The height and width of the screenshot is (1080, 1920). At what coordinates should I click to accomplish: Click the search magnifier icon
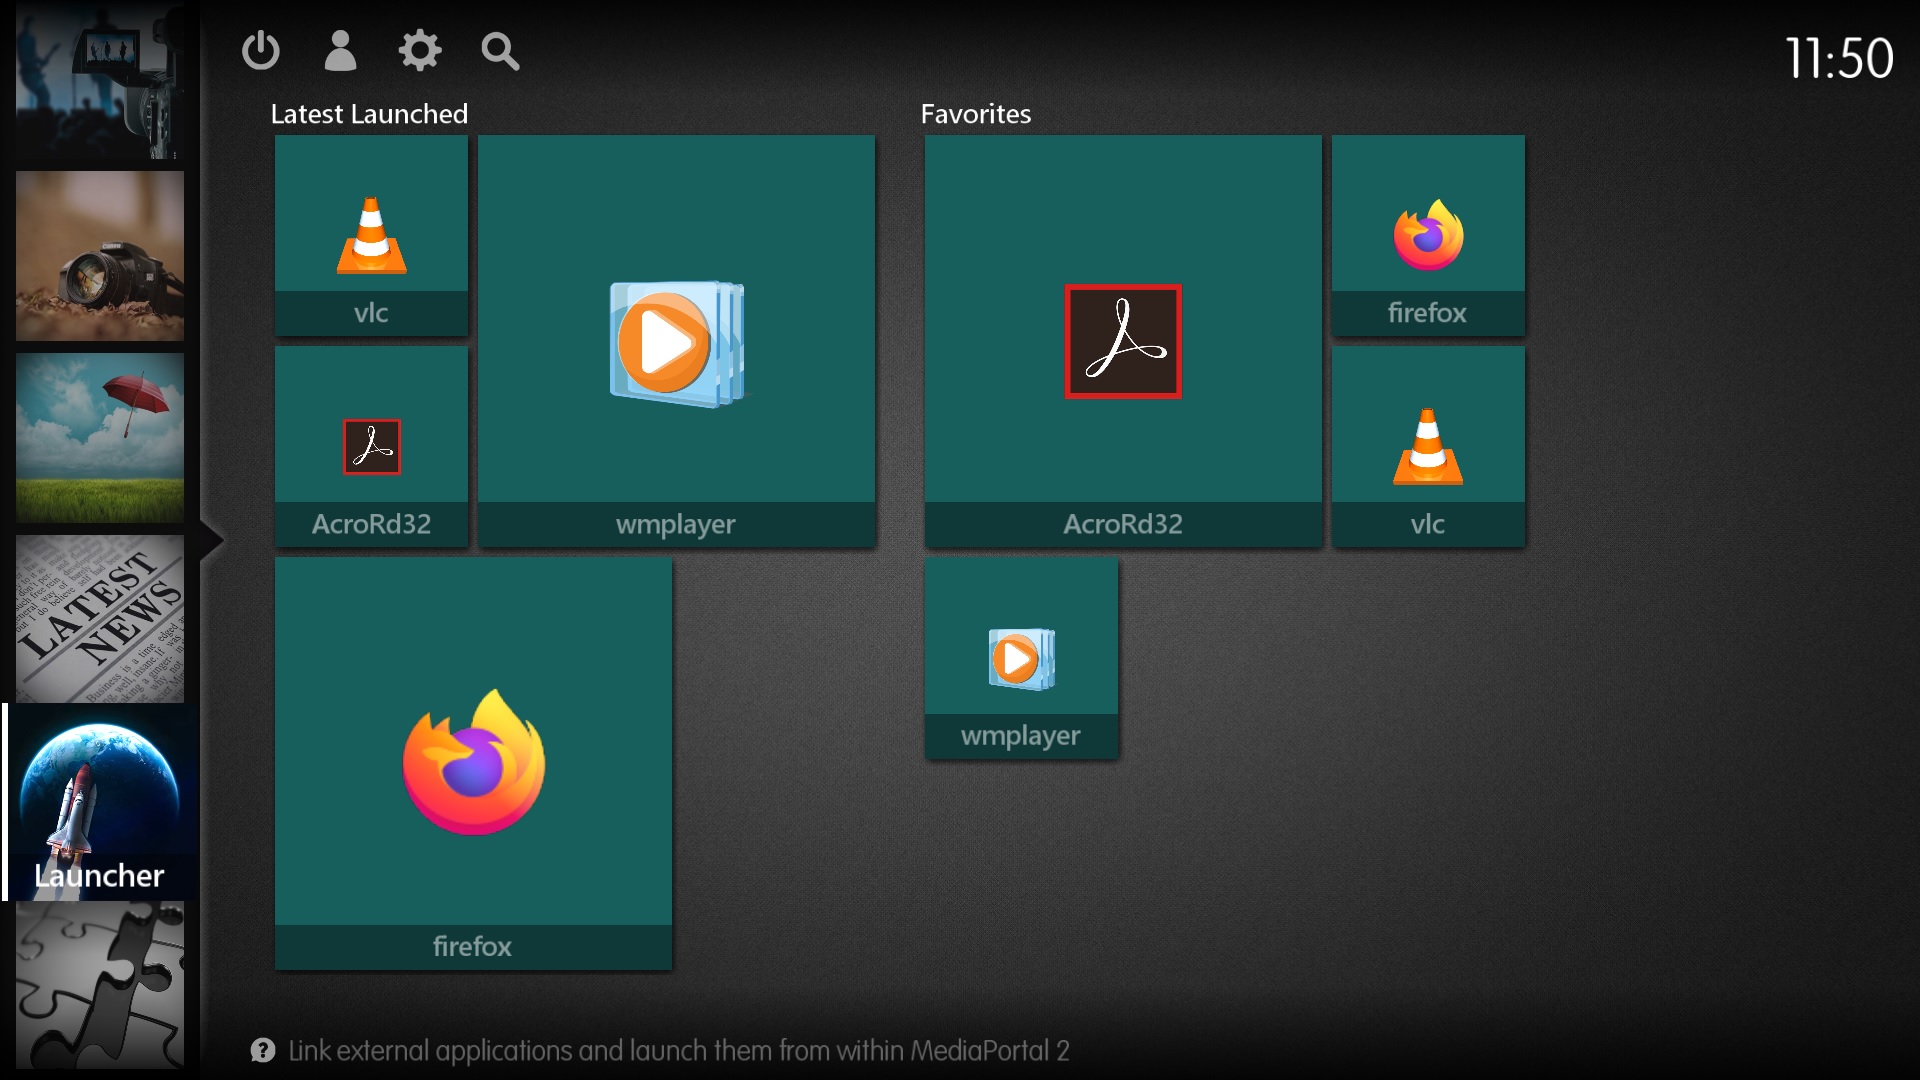point(500,51)
